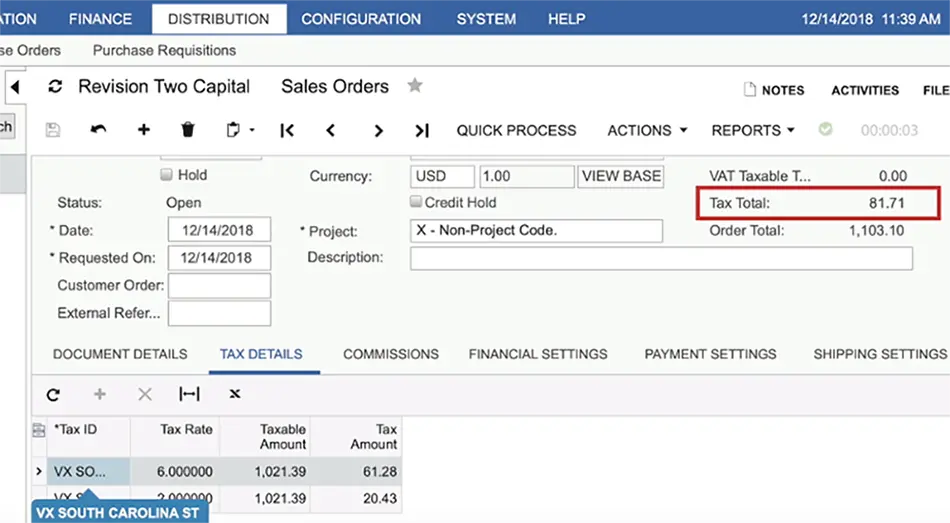Open the Actions dropdown menu
This screenshot has height=523, width=950.
(647, 130)
